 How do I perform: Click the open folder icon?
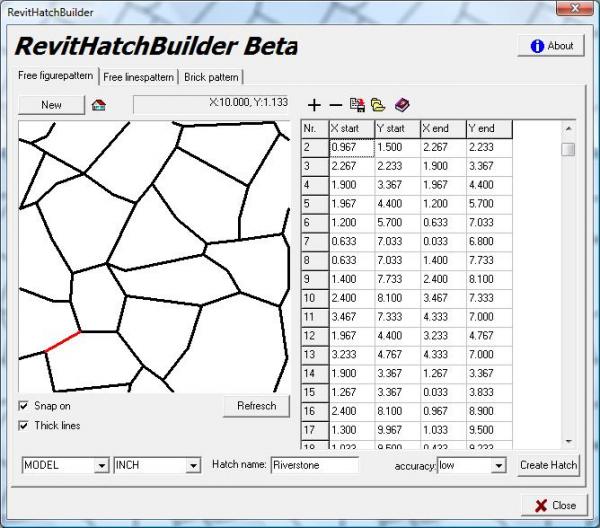click(x=378, y=105)
